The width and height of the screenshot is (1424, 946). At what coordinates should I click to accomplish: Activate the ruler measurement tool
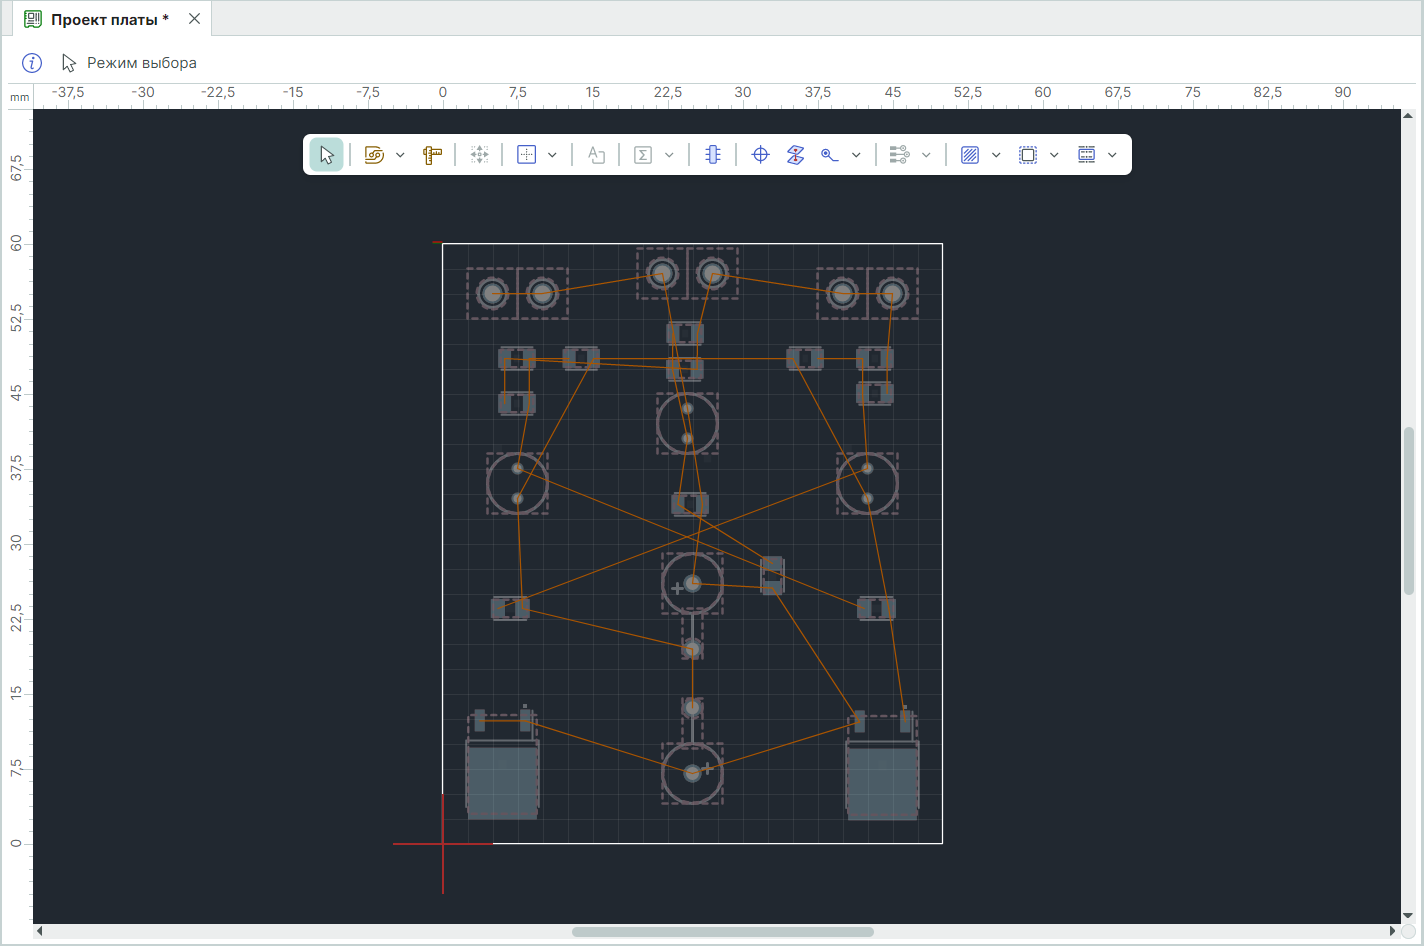(432, 155)
